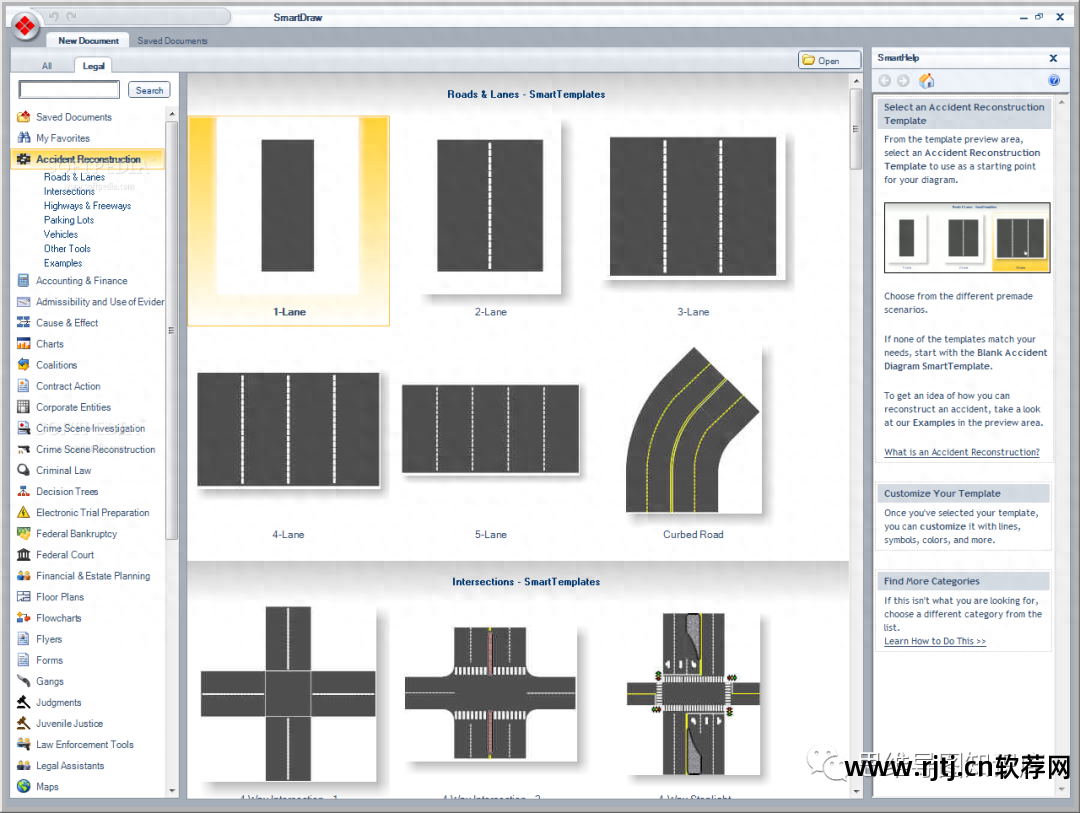Click the template area scroll down arrow

pos(856,792)
